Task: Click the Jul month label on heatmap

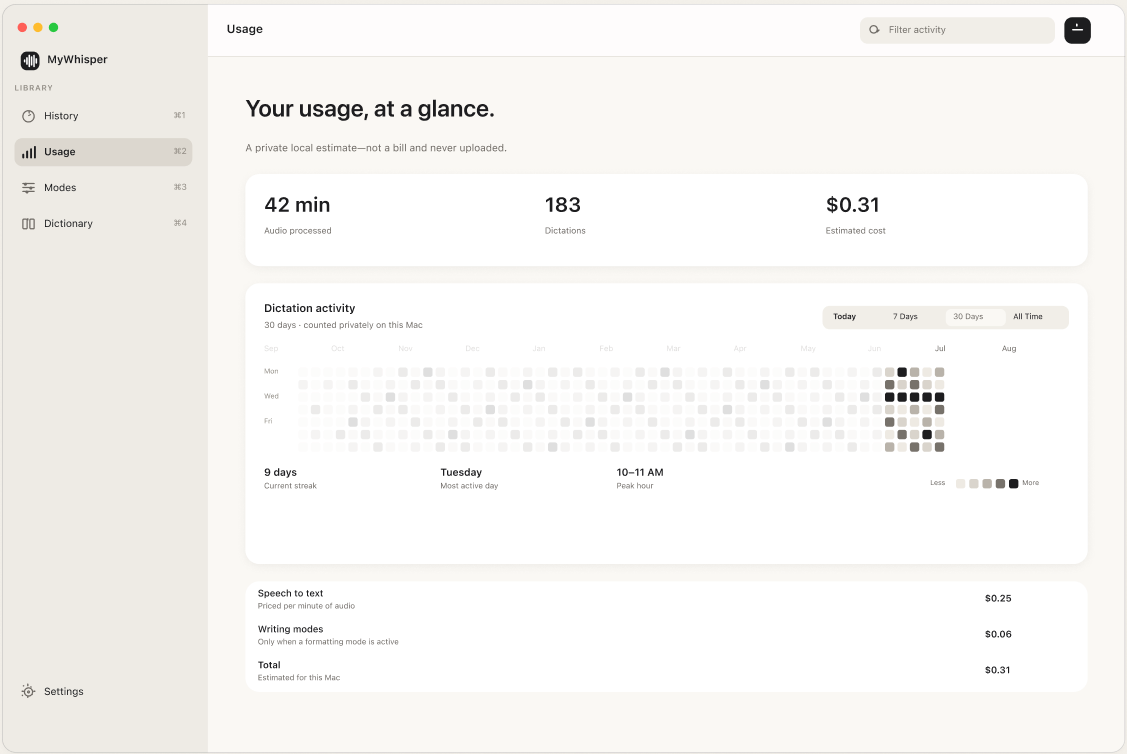Action: pos(940,349)
